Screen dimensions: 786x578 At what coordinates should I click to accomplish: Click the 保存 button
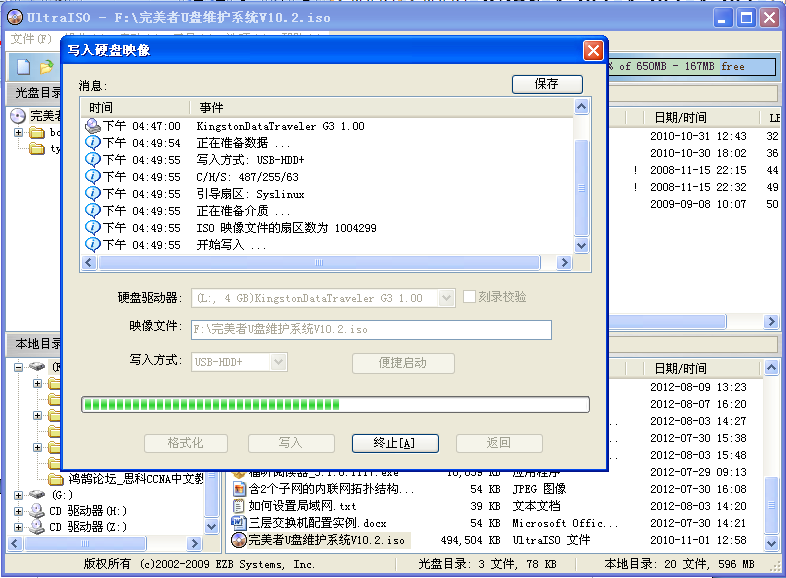click(x=547, y=84)
